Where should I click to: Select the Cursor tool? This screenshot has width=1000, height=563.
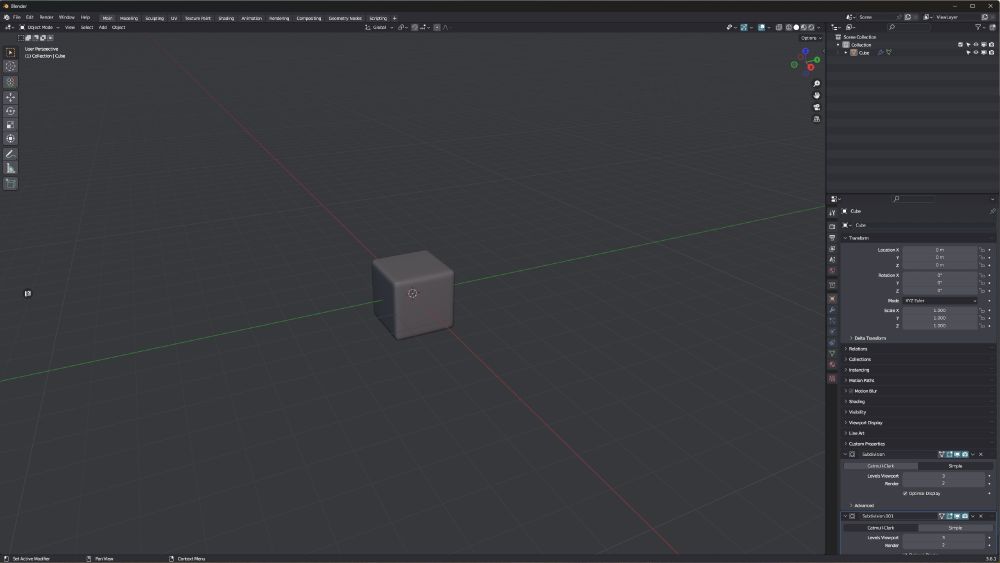(x=10, y=66)
